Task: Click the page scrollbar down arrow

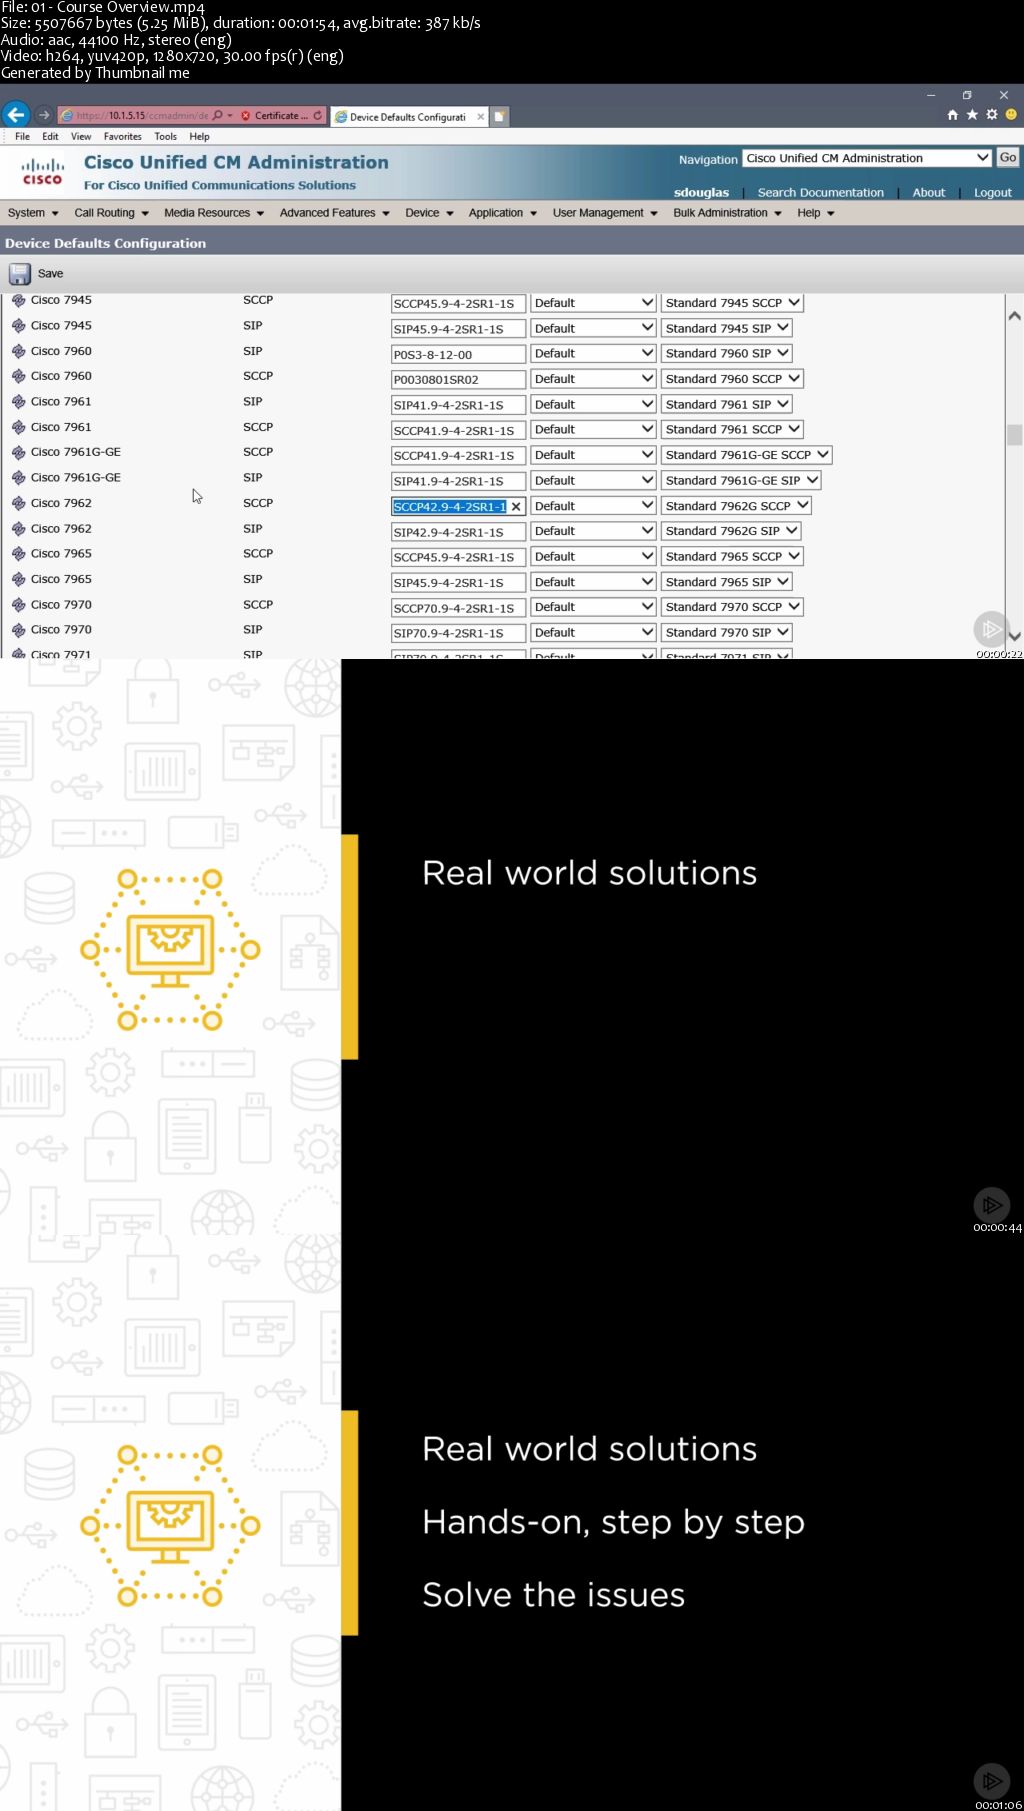Action: click(1015, 636)
